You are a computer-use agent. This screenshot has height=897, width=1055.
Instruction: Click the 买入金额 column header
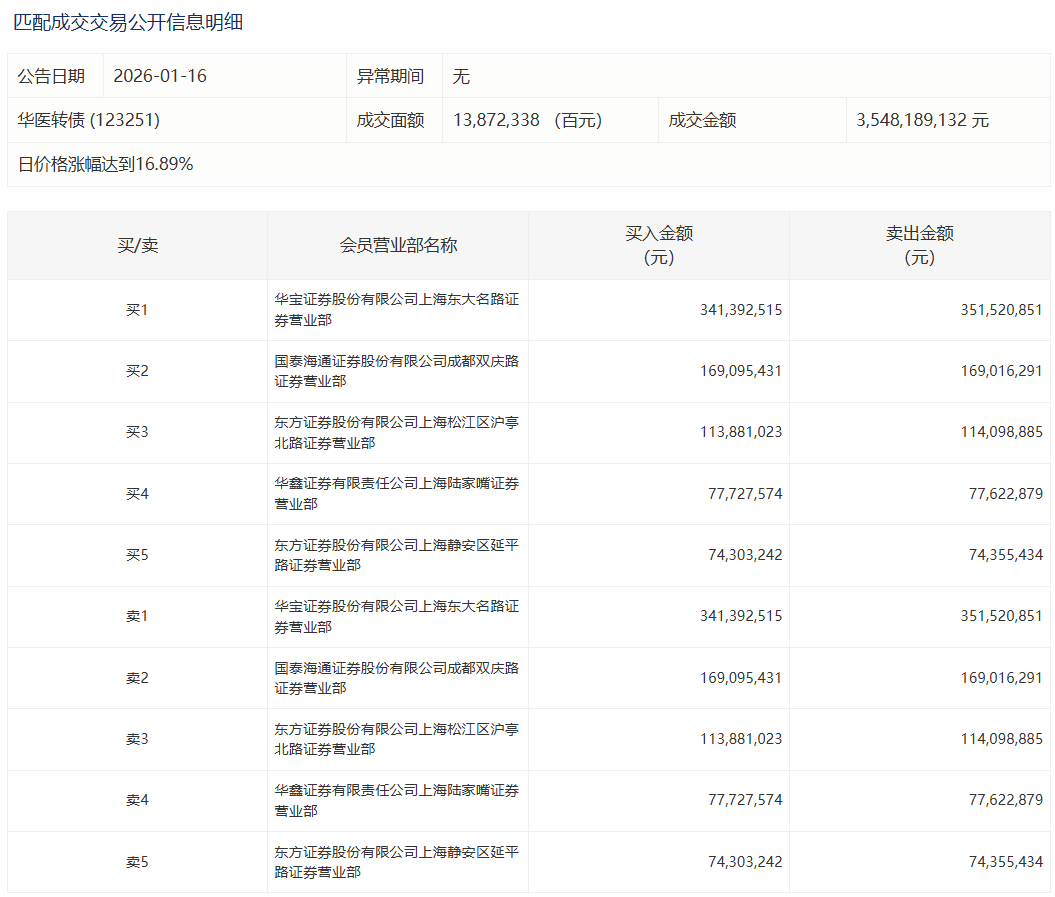click(x=659, y=245)
